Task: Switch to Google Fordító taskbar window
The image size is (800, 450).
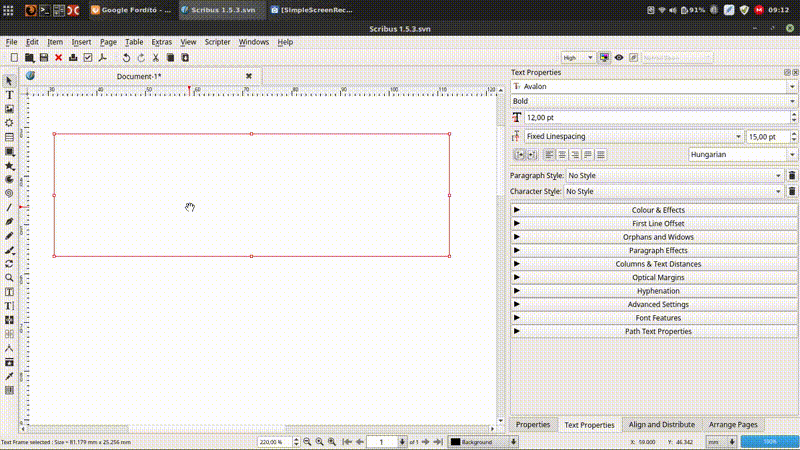Action: pyautogui.click(x=130, y=10)
